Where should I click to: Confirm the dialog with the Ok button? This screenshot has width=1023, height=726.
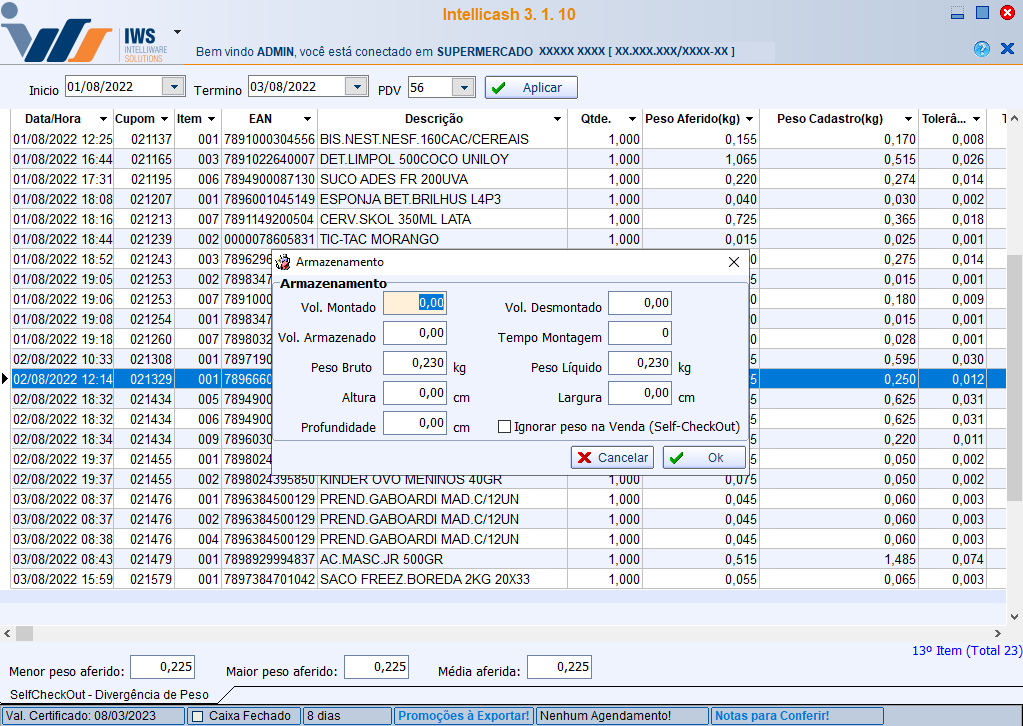pyautogui.click(x=704, y=457)
